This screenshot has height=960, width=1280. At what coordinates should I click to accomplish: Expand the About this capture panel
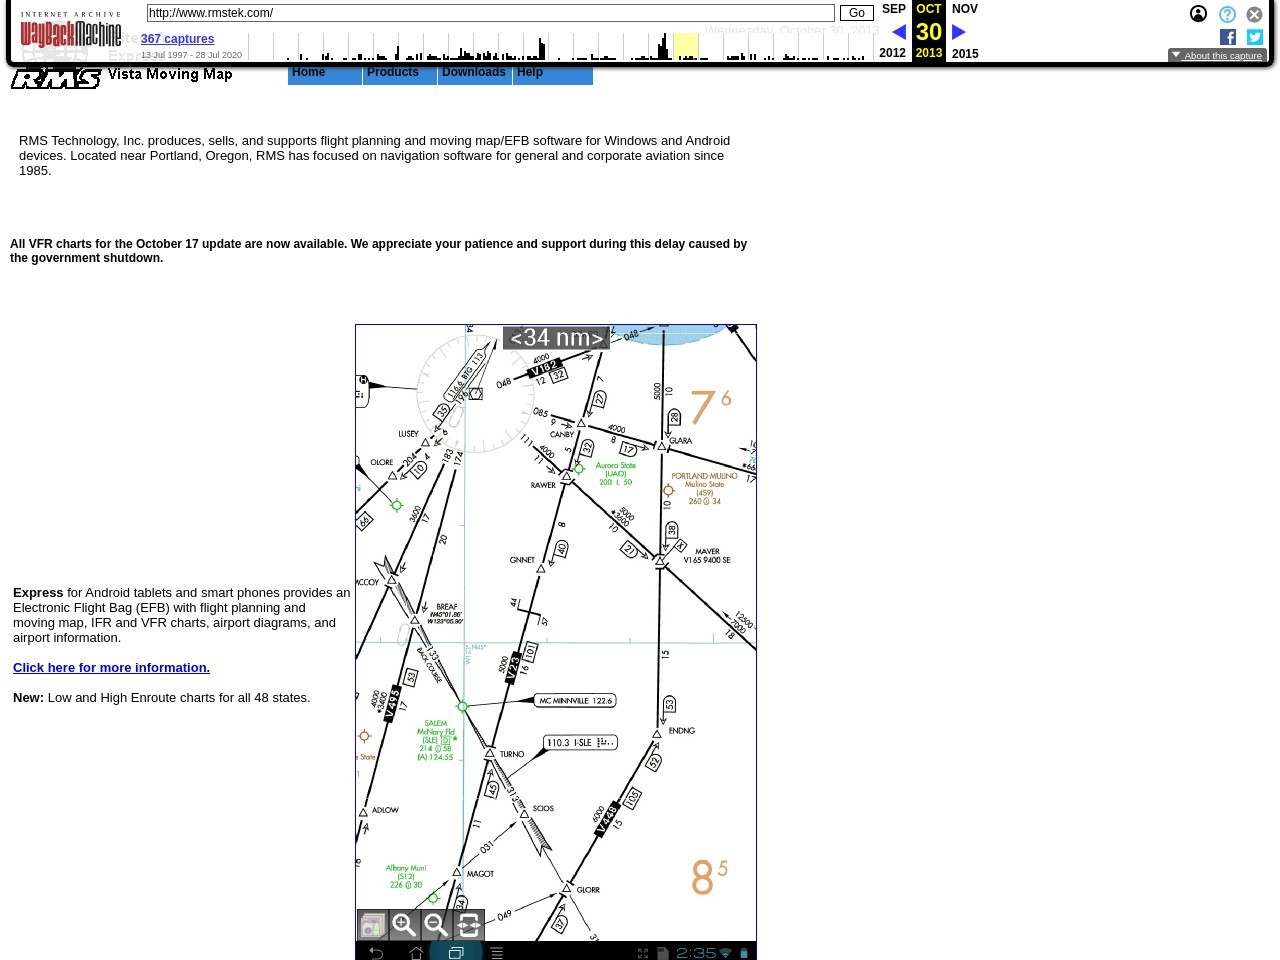pyautogui.click(x=1216, y=56)
